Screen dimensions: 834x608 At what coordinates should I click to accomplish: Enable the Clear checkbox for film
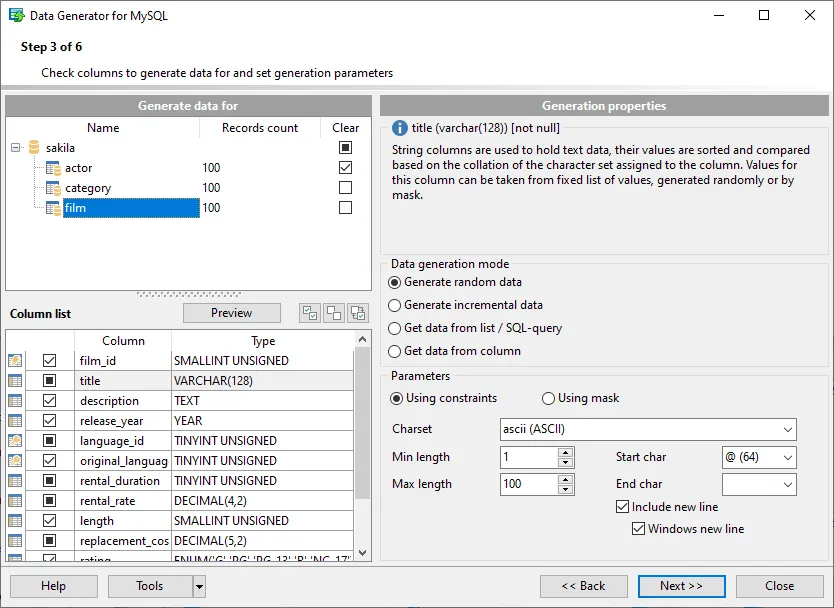(346, 208)
